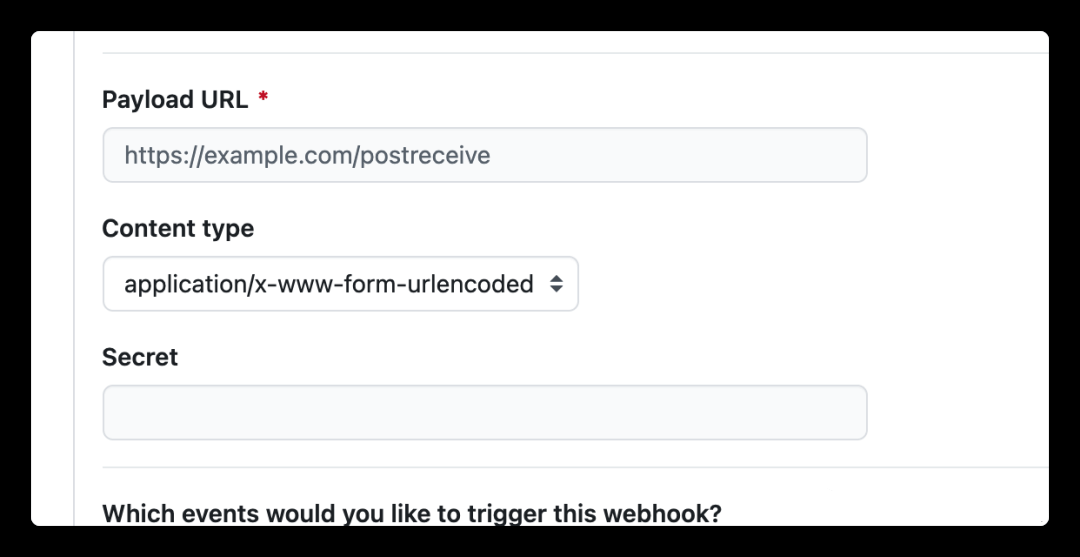Focus the Payload URL input field

[x=484, y=155]
